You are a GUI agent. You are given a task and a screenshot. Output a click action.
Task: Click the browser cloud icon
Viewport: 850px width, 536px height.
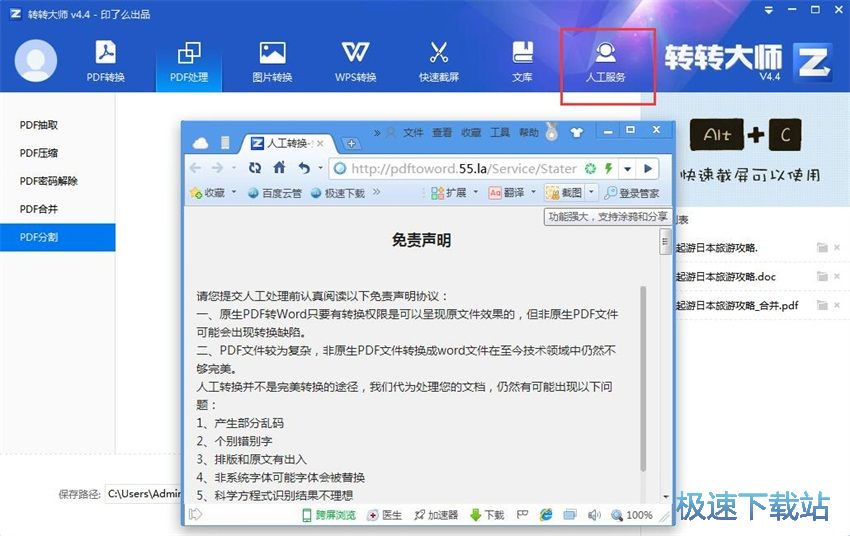(x=201, y=143)
